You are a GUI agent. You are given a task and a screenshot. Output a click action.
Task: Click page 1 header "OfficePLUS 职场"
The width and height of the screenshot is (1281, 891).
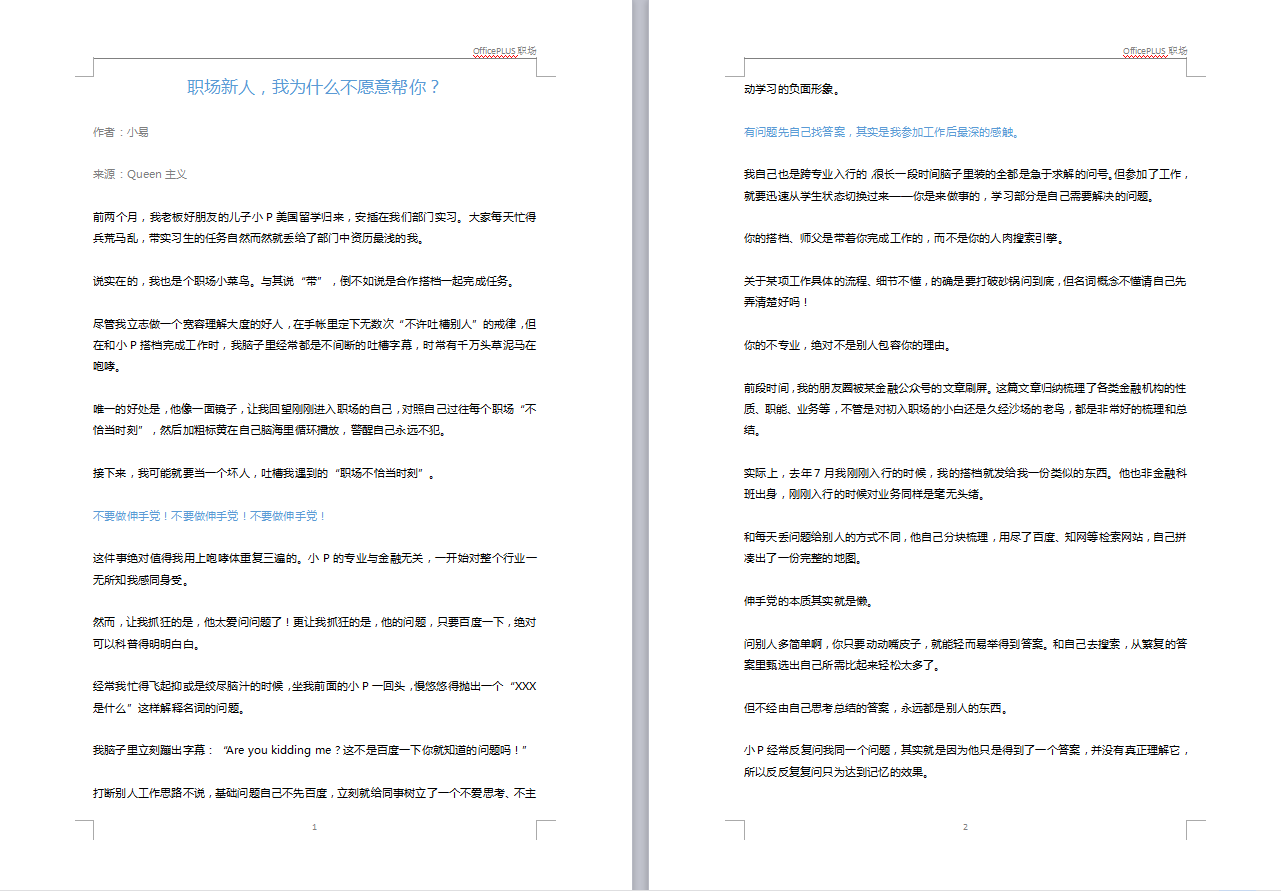[504, 51]
